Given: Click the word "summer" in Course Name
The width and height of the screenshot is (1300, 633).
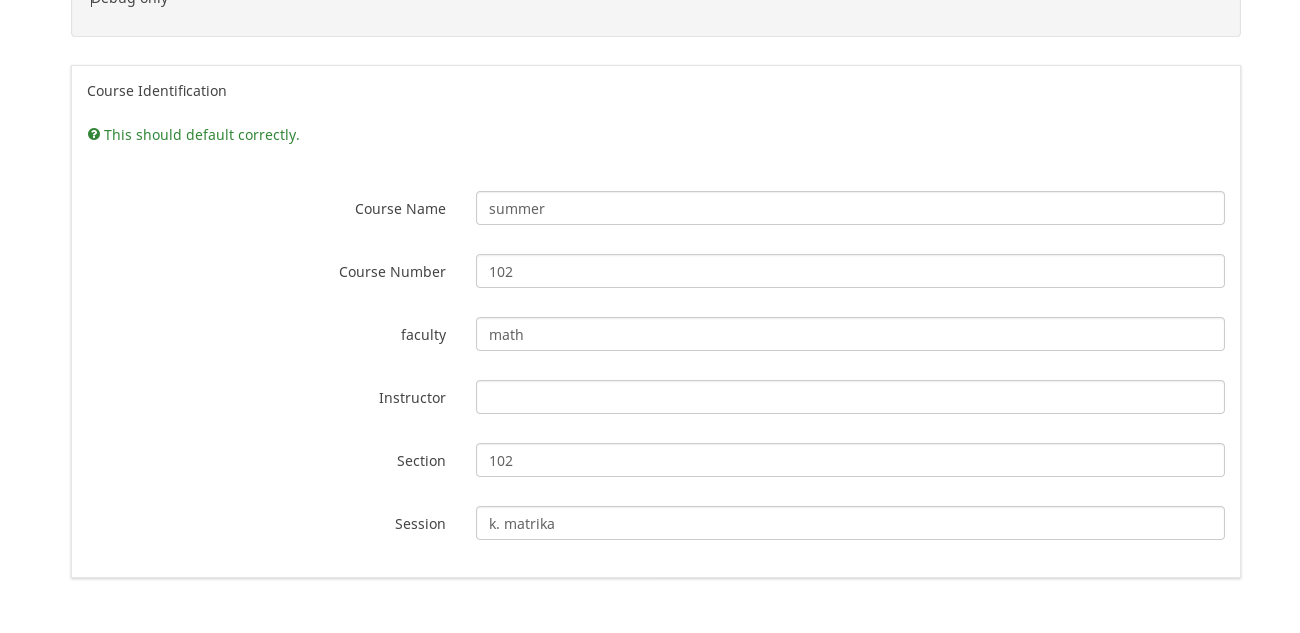Looking at the screenshot, I should click(x=517, y=209).
